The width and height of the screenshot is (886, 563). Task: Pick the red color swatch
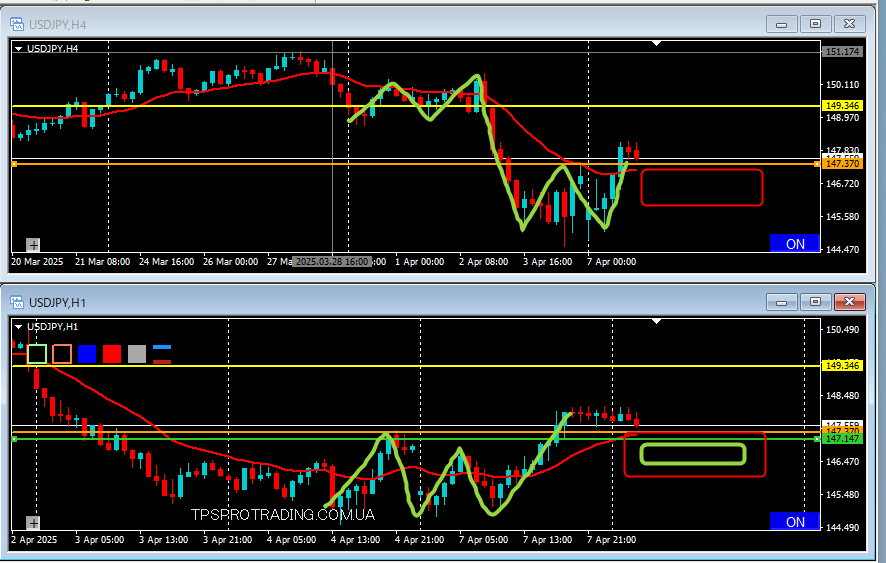pyautogui.click(x=111, y=353)
